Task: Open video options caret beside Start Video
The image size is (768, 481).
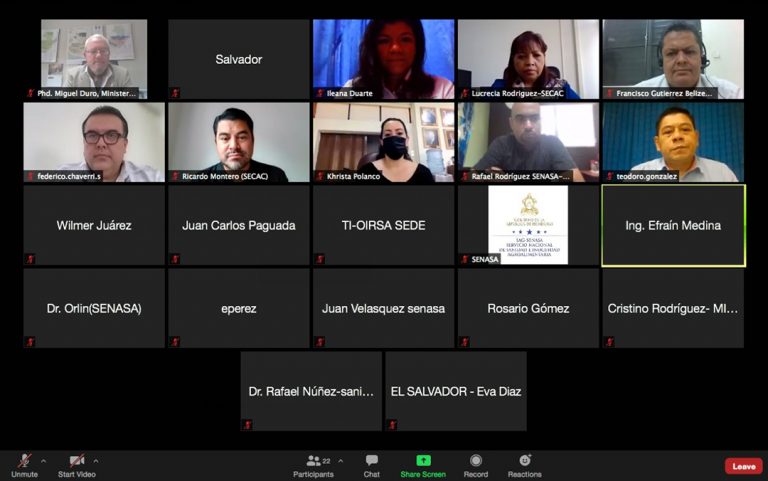Action: click(x=96, y=461)
